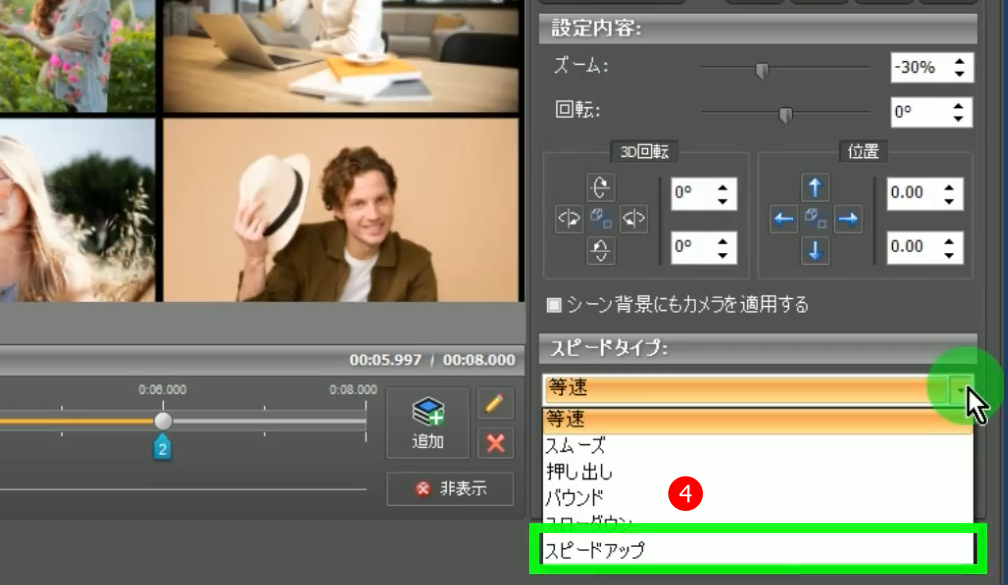This screenshot has height=585, width=1008.
Task: Click the red X delete icon
Action: tap(494, 442)
